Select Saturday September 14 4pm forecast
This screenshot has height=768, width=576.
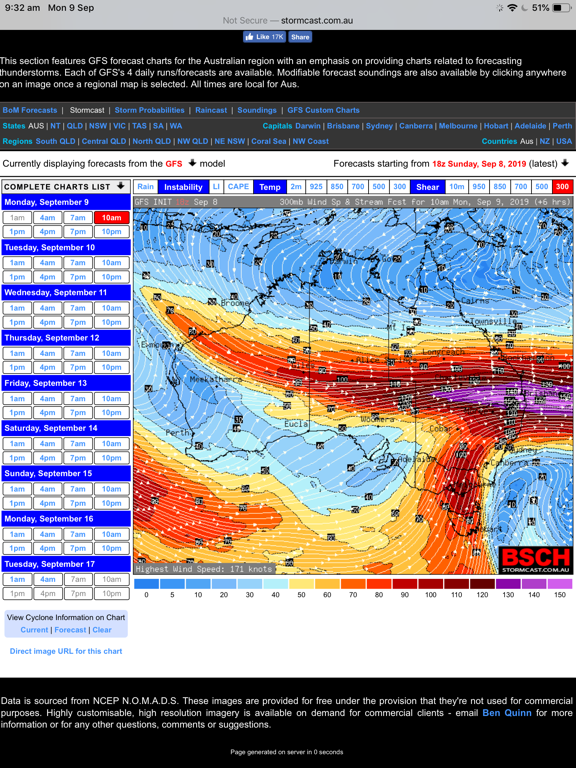[48, 458]
